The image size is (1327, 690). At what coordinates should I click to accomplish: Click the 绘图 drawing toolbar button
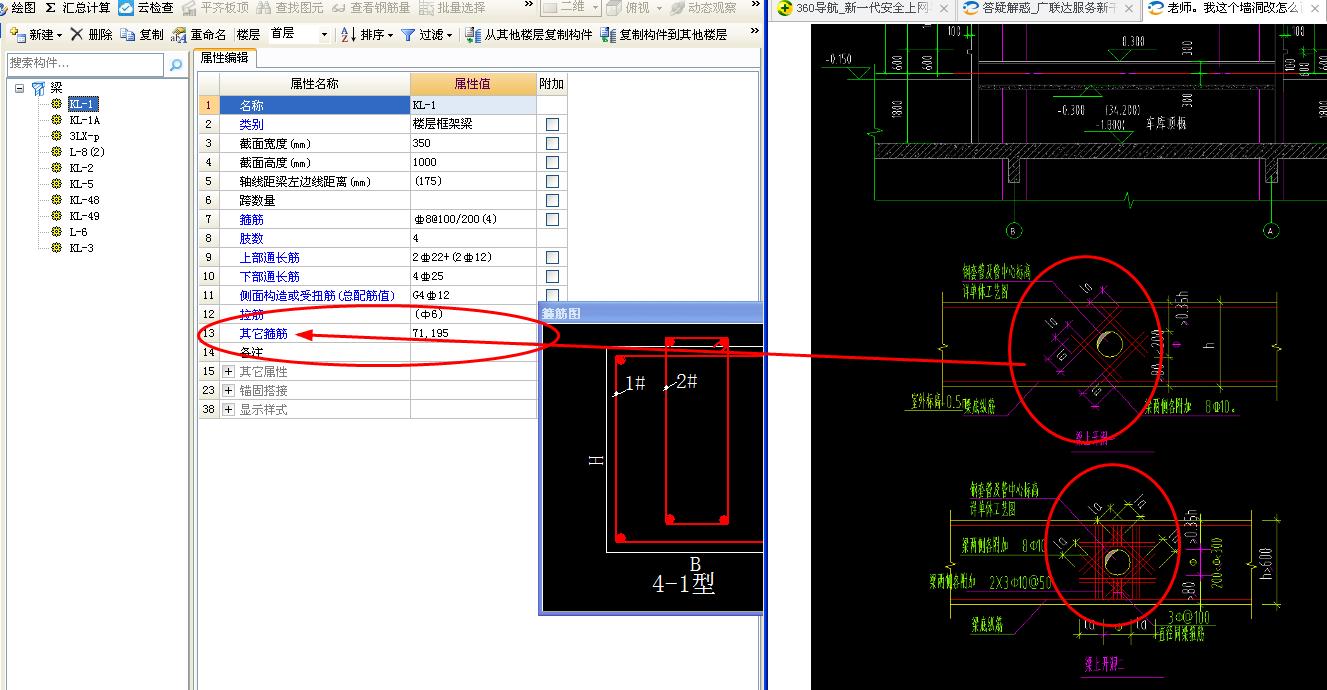click(19, 8)
